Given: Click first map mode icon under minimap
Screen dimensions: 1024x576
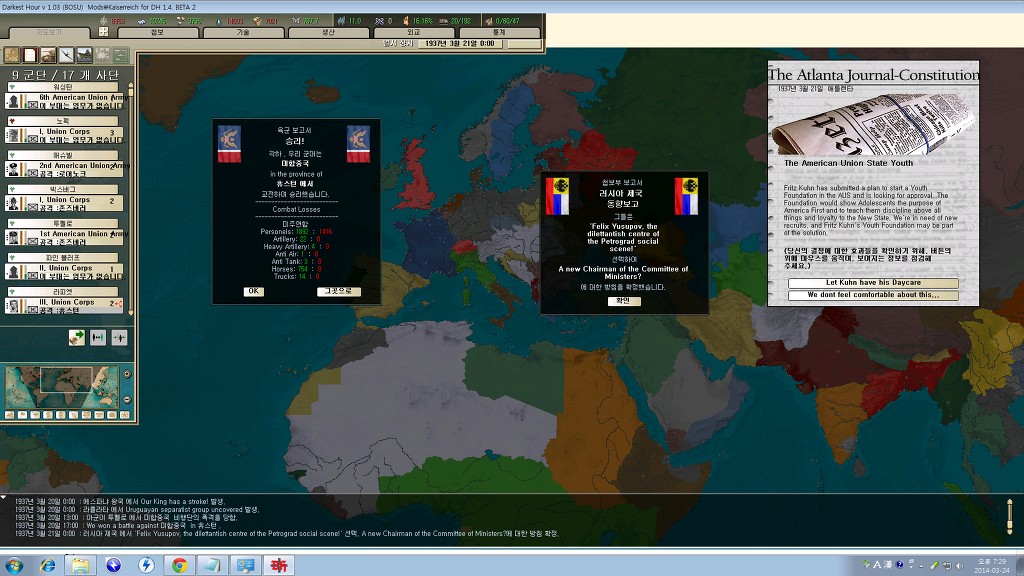Looking at the screenshot, I should [x=10, y=415].
